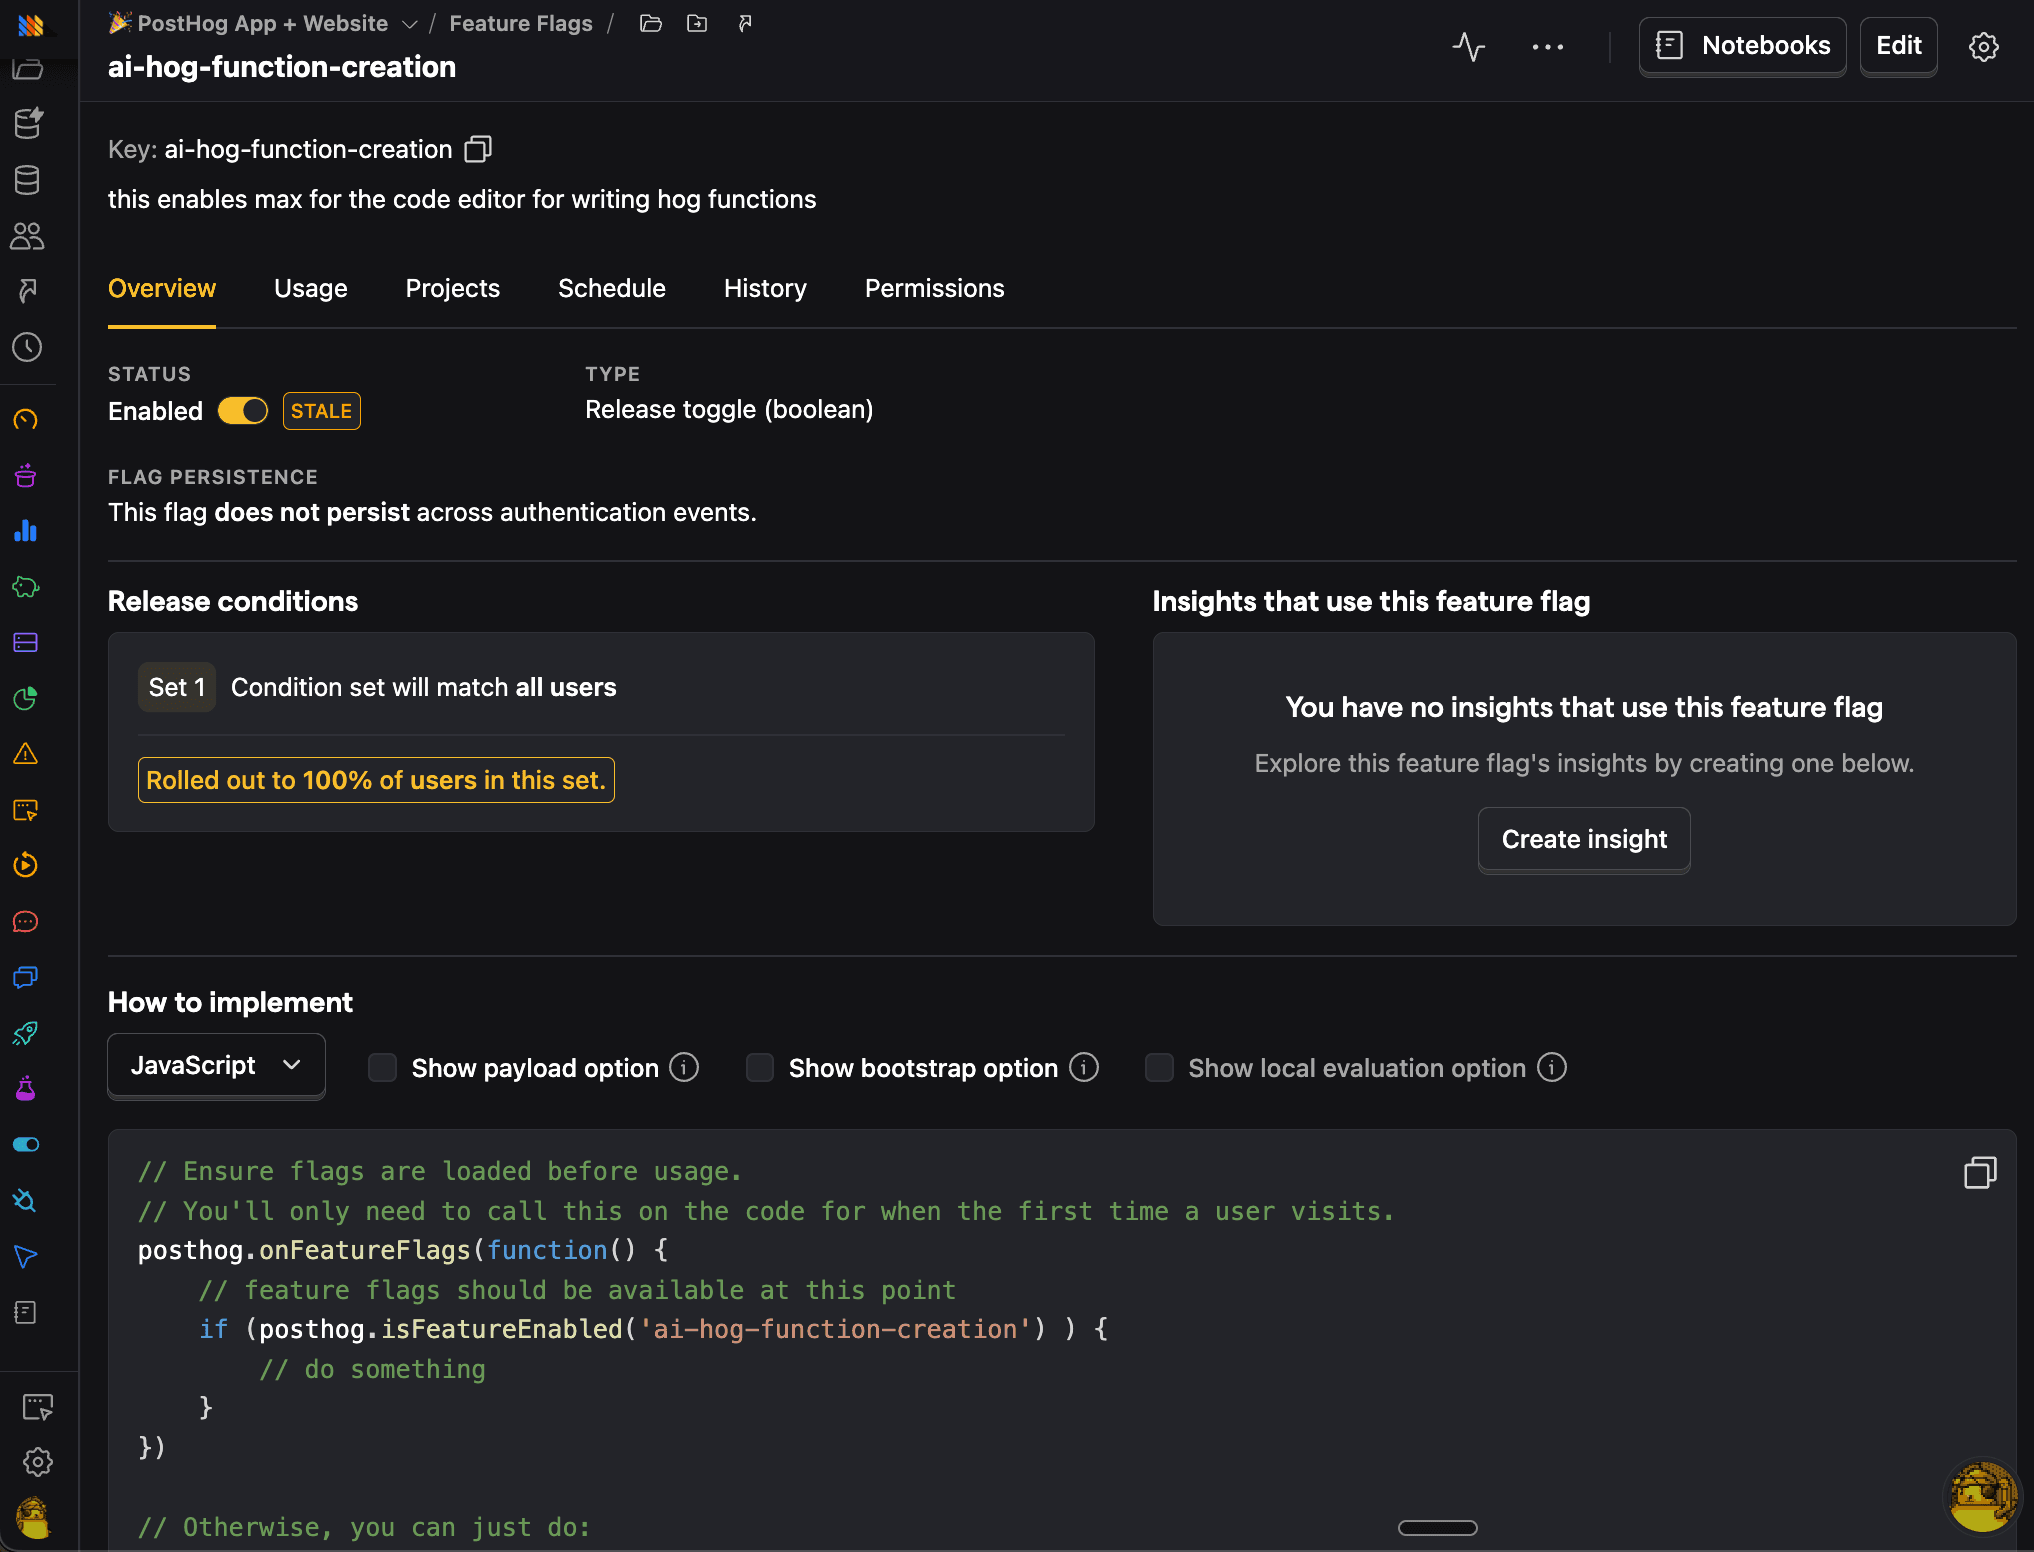Open the Feature Flags breadcrumb link
2034x1552 pixels.
point(521,23)
